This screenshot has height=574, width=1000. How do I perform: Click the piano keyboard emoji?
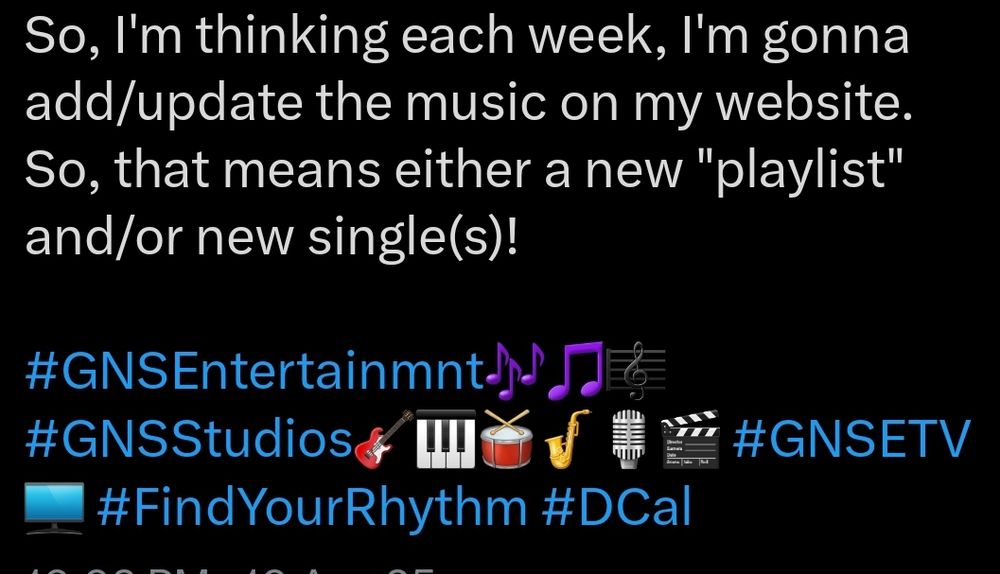(446, 438)
